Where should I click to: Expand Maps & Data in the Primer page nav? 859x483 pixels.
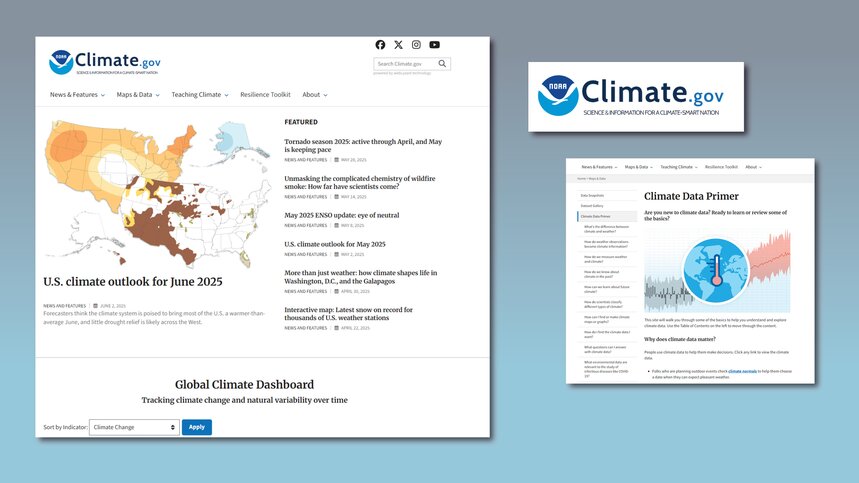(638, 167)
